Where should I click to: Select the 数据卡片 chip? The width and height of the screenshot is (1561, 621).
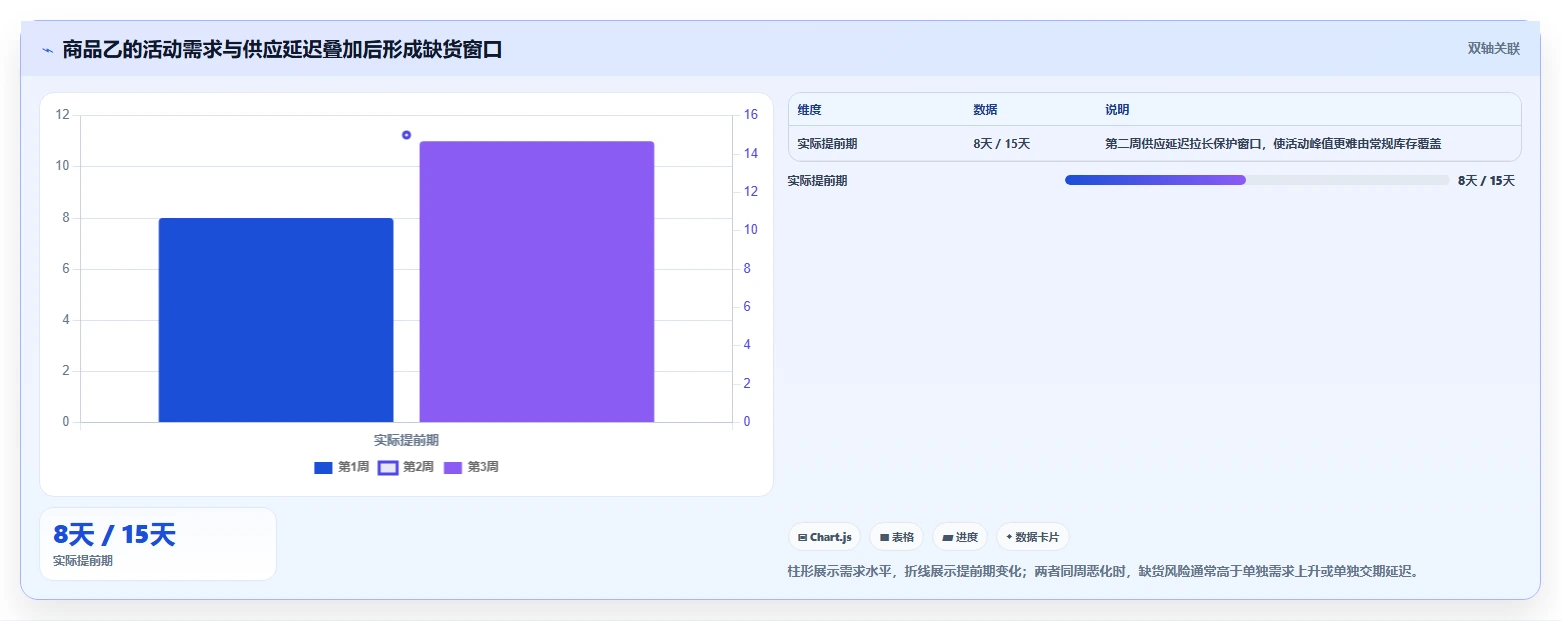click(x=1033, y=537)
